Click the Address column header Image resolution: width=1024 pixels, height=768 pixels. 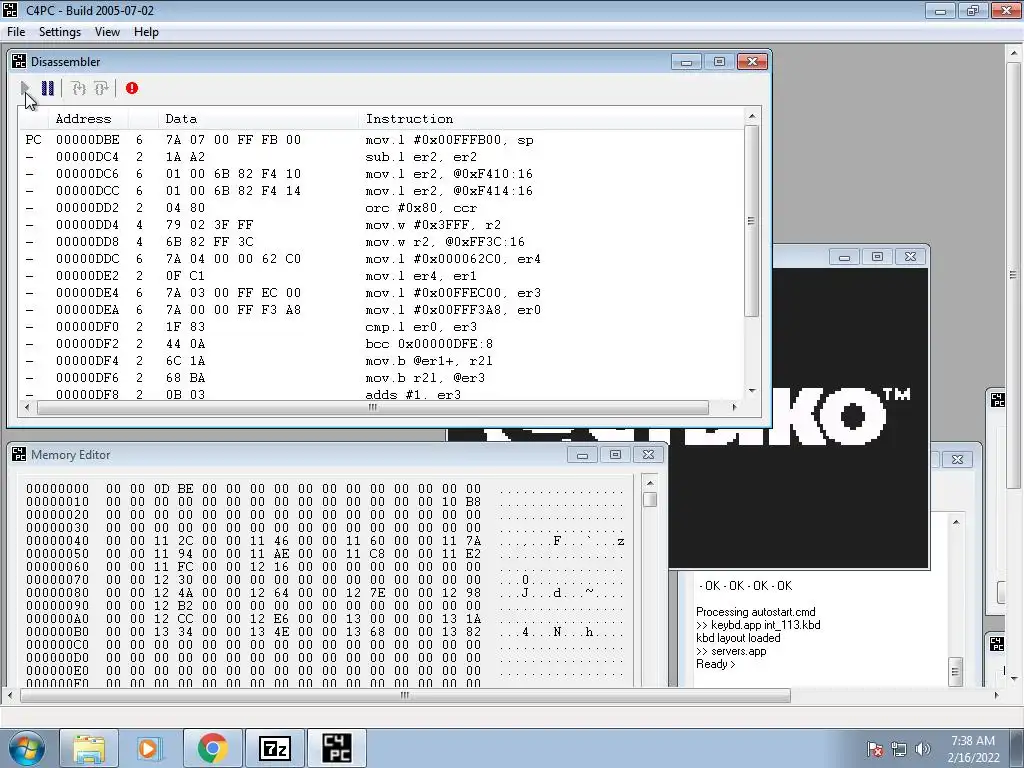(x=88, y=119)
